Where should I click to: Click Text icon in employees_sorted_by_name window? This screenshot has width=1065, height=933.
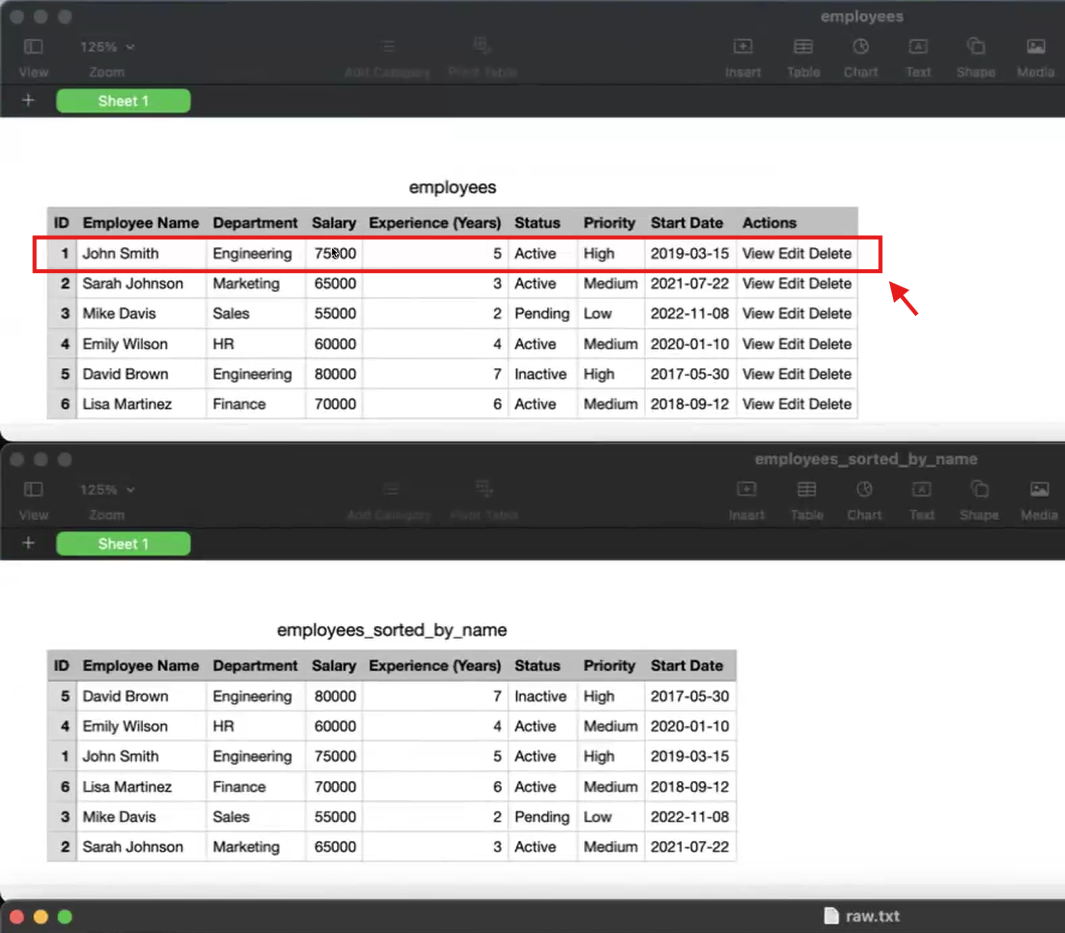tap(921, 489)
